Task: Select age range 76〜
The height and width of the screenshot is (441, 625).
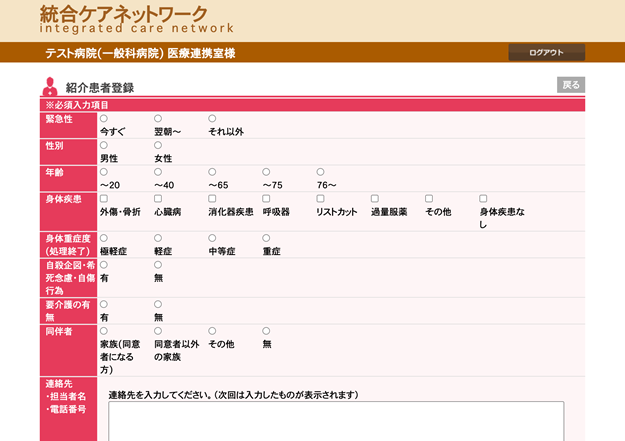Action: [x=320, y=172]
